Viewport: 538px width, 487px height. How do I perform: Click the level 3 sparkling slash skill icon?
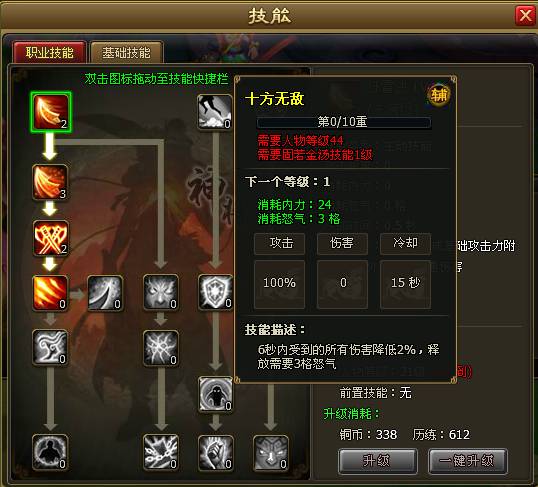point(50,182)
